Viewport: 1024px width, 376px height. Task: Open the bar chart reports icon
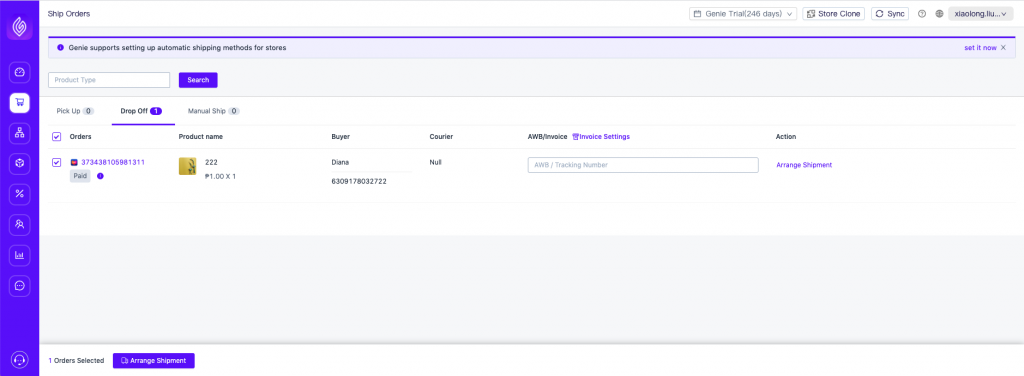[x=20, y=255]
